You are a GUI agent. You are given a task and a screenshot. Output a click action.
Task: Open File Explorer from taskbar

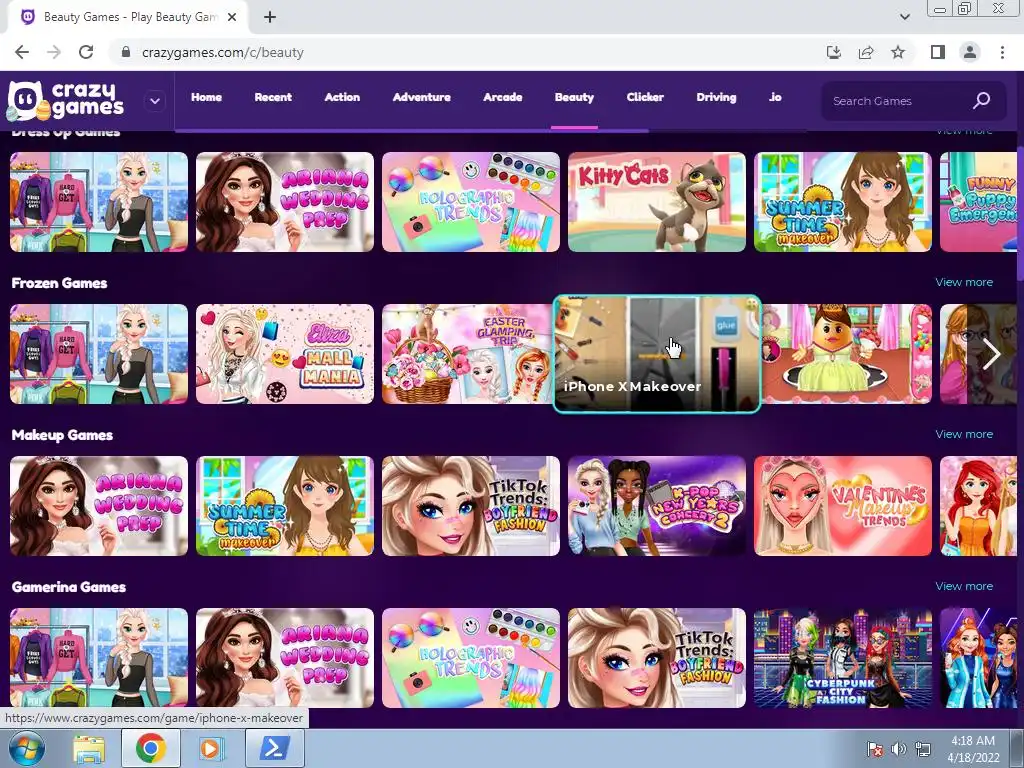coord(89,748)
